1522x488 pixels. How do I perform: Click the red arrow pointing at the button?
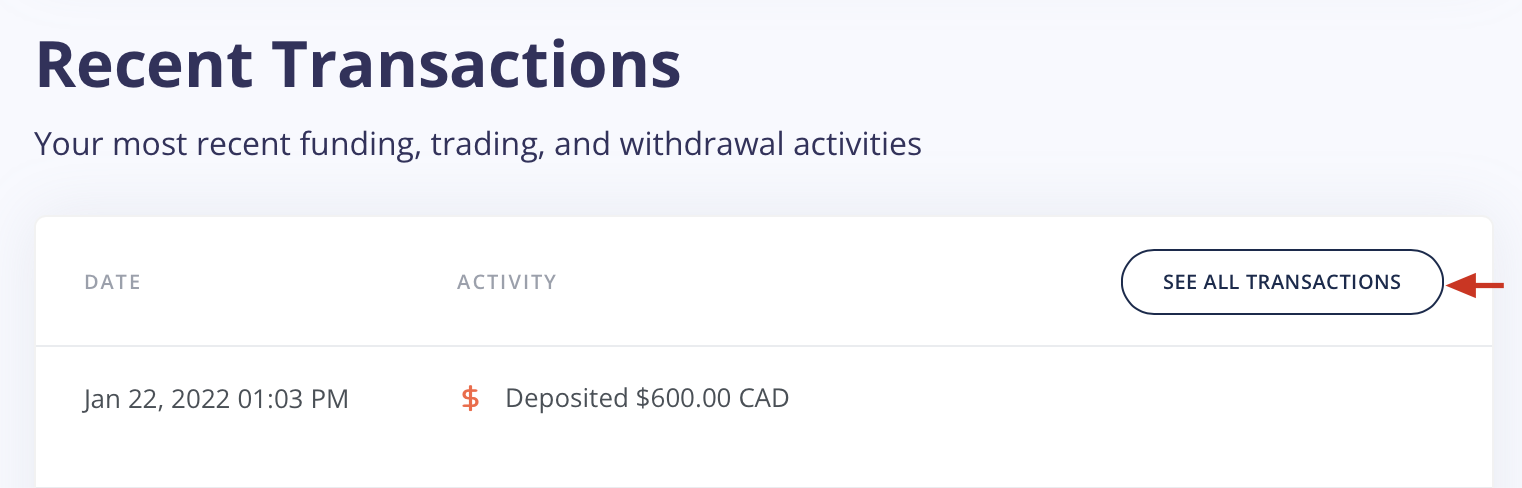click(1476, 286)
